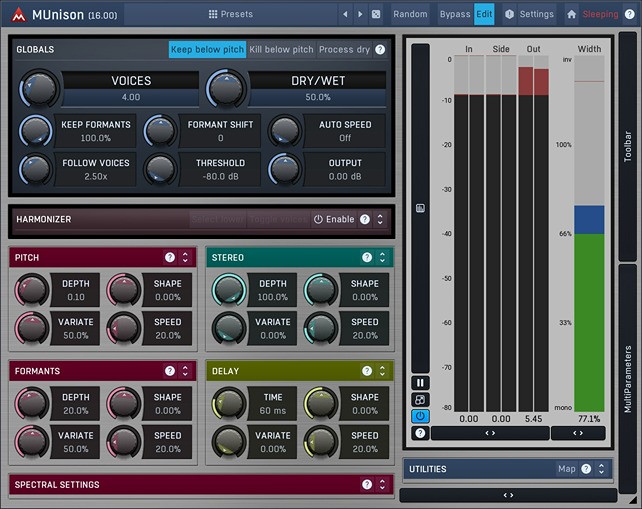Click the previous preset arrow
The height and width of the screenshot is (509, 642).
tap(345, 14)
